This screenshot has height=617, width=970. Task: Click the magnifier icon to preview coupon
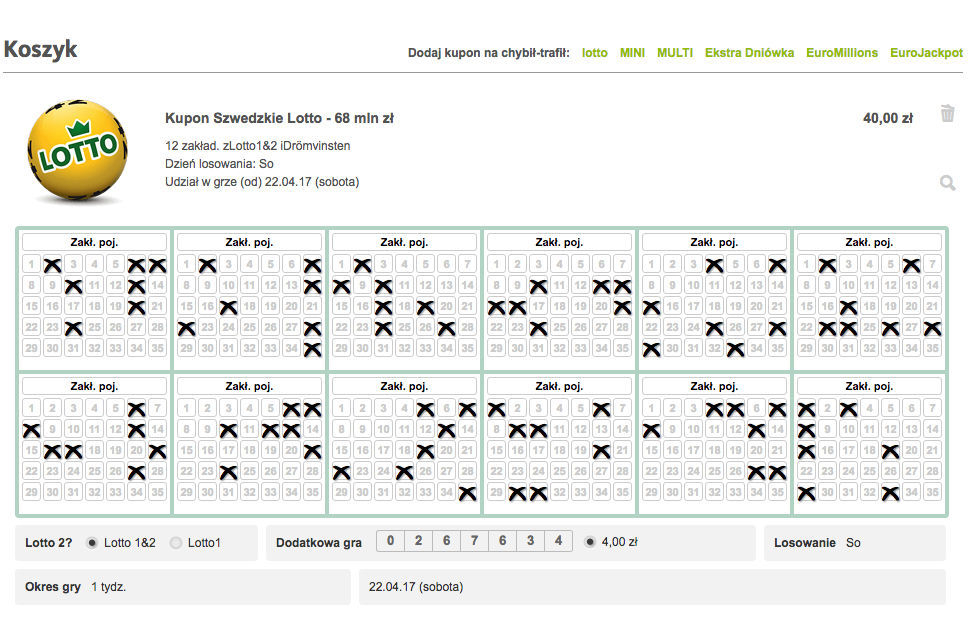[948, 183]
